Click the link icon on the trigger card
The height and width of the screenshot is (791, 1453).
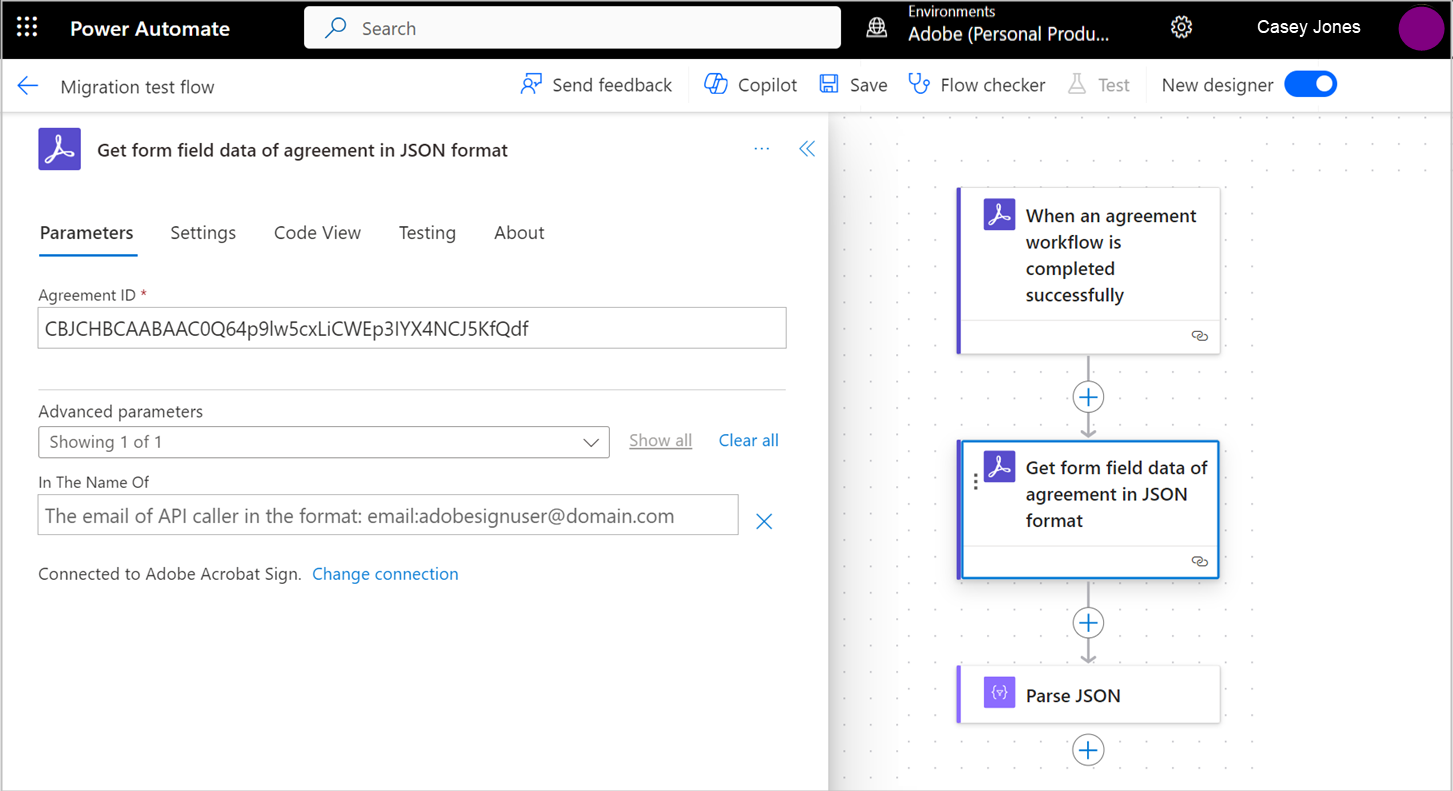pos(1199,336)
